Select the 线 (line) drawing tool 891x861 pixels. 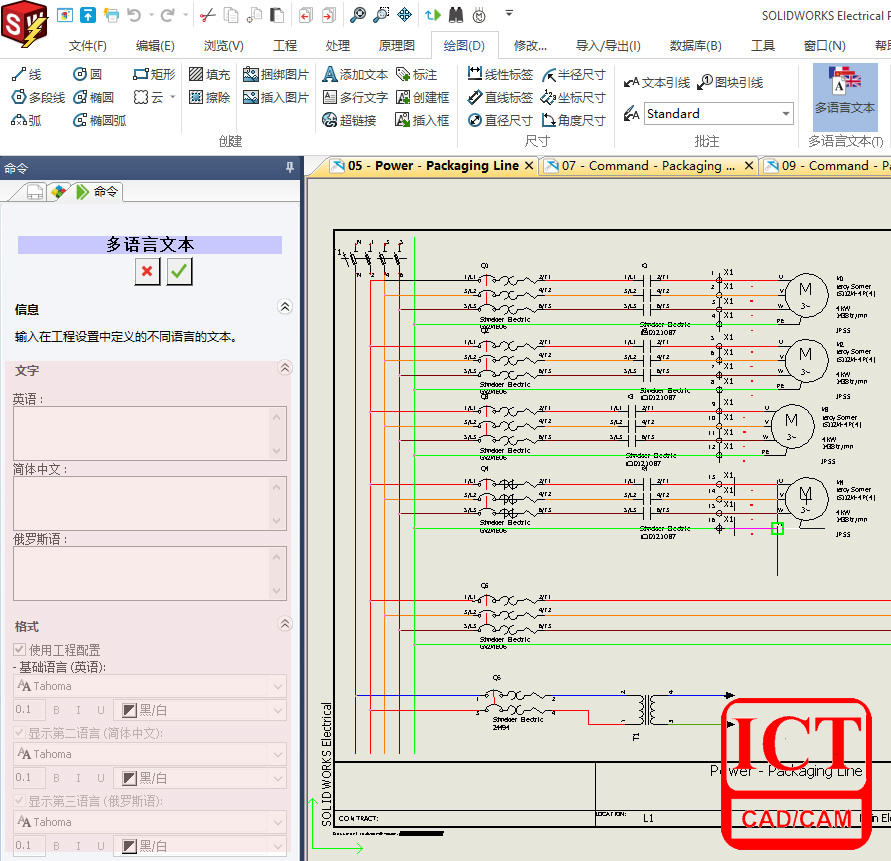[x=27, y=74]
